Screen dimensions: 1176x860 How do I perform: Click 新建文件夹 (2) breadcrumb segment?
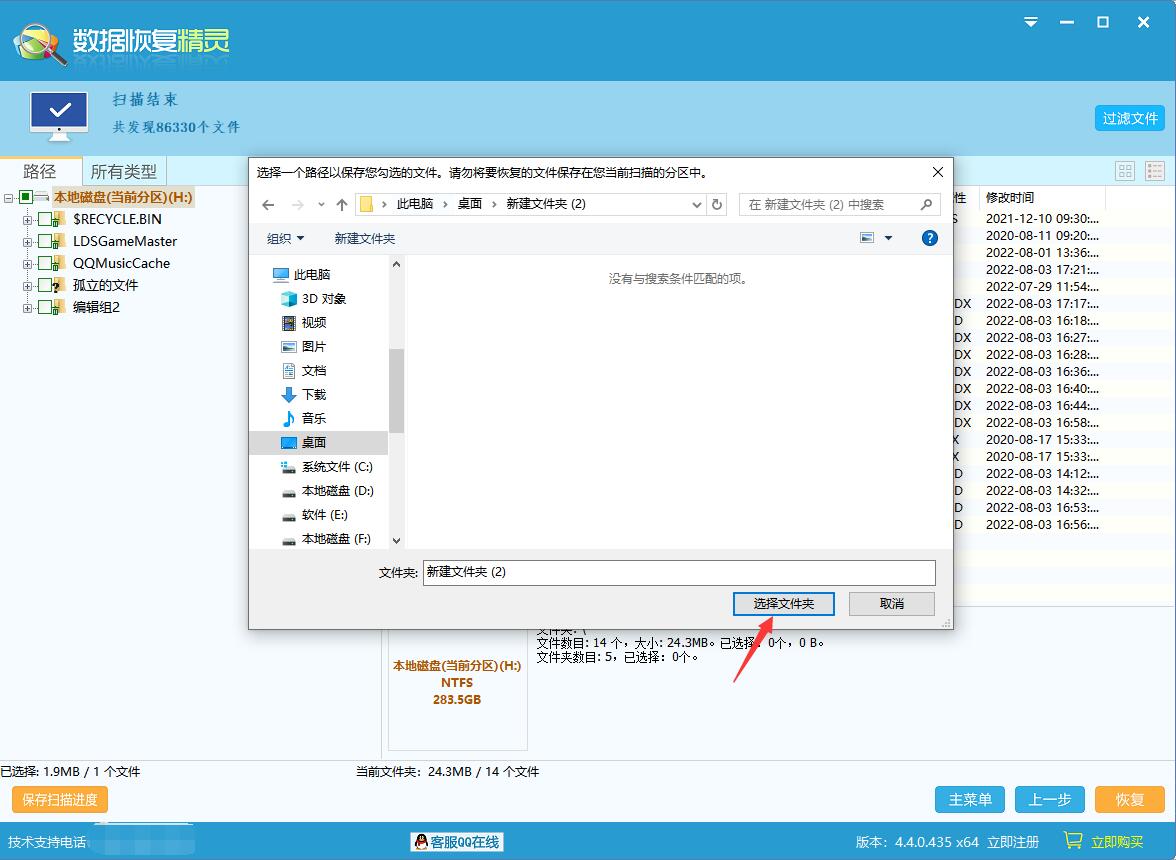pyautogui.click(x=546, y=204)
